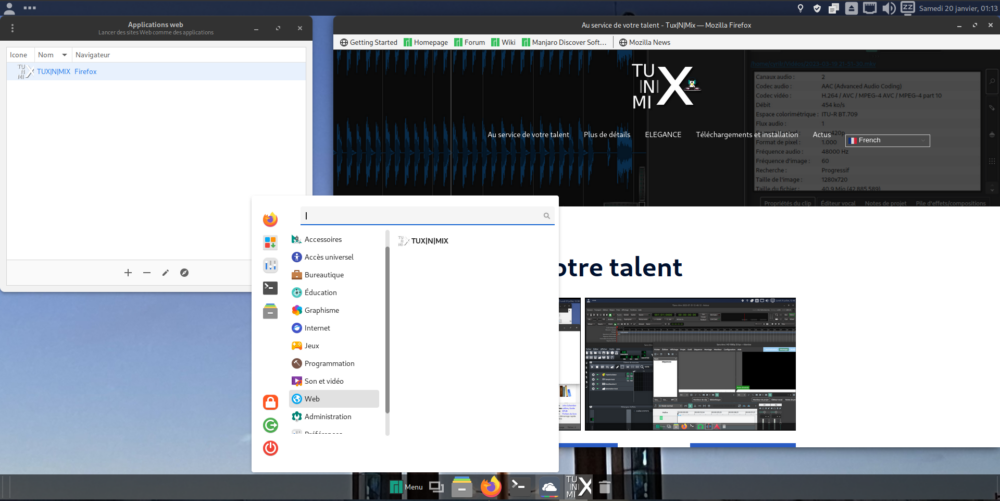The image size is (1000, 501).
Task: Click the Icone column header
Action: (18, 55)
